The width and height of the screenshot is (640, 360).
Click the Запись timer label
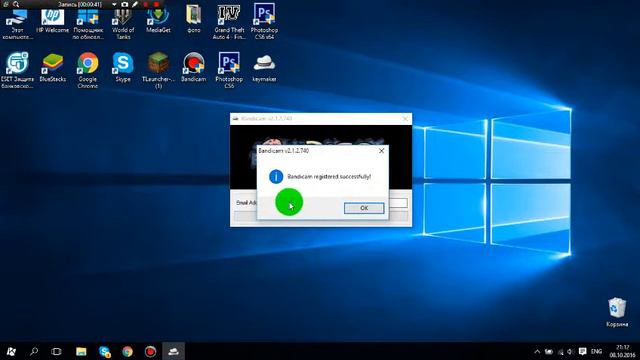pos(80,4)
